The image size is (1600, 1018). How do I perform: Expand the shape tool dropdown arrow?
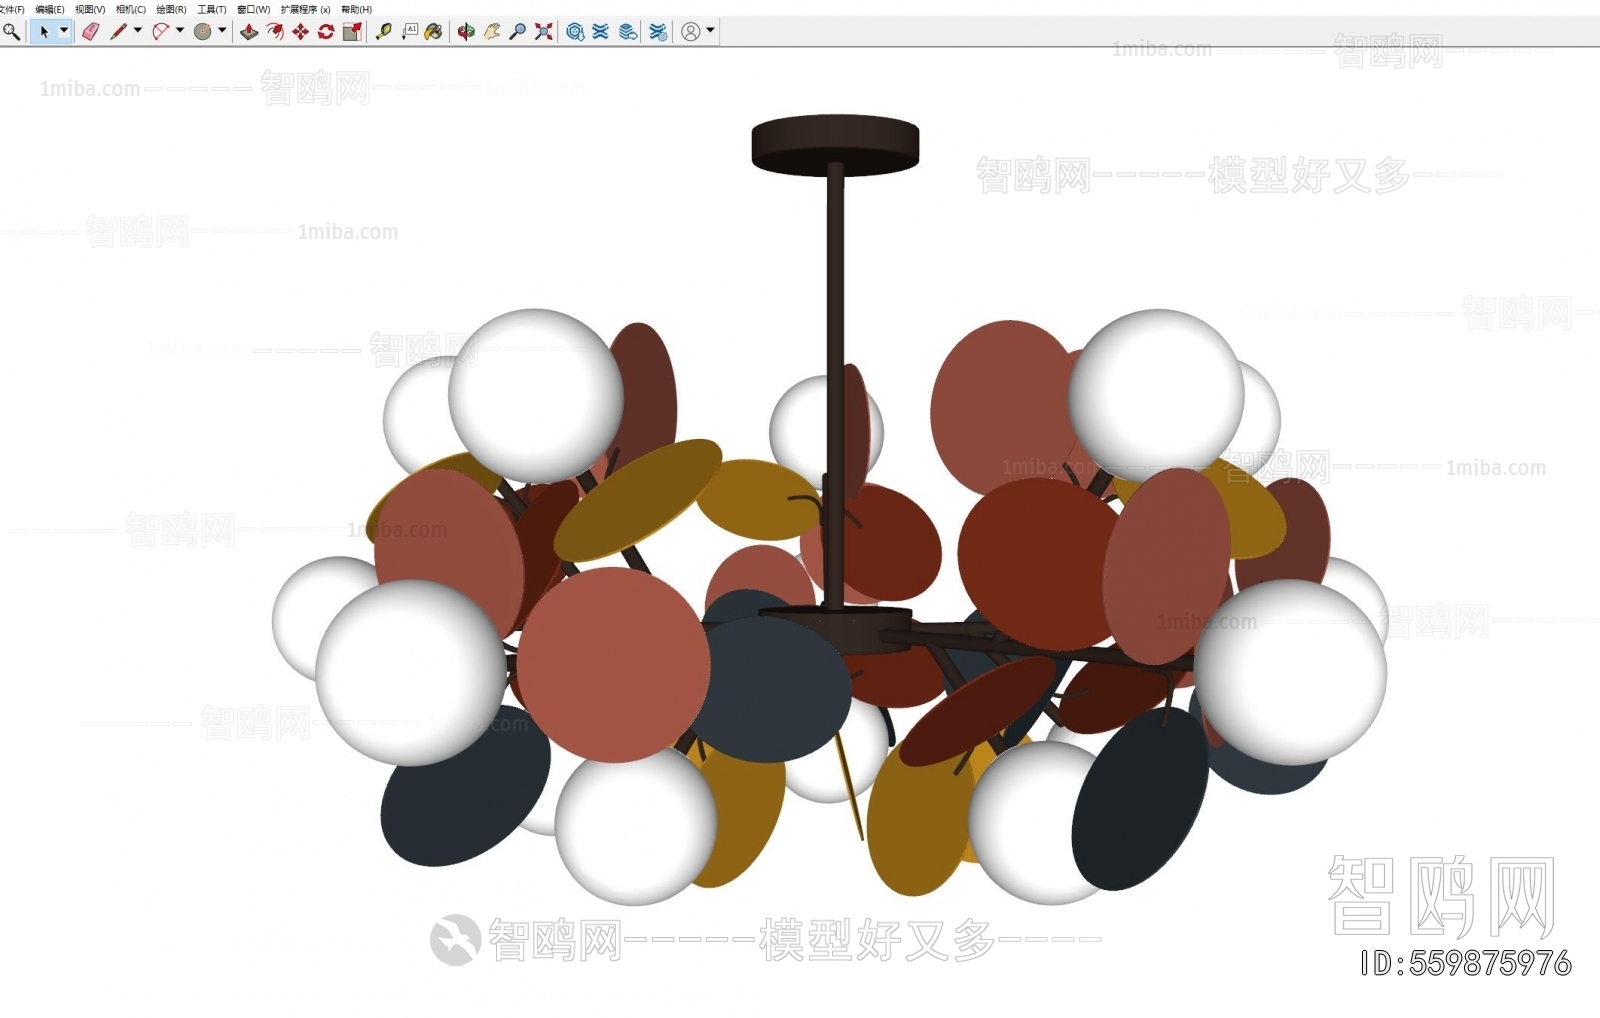click(222, 31)
